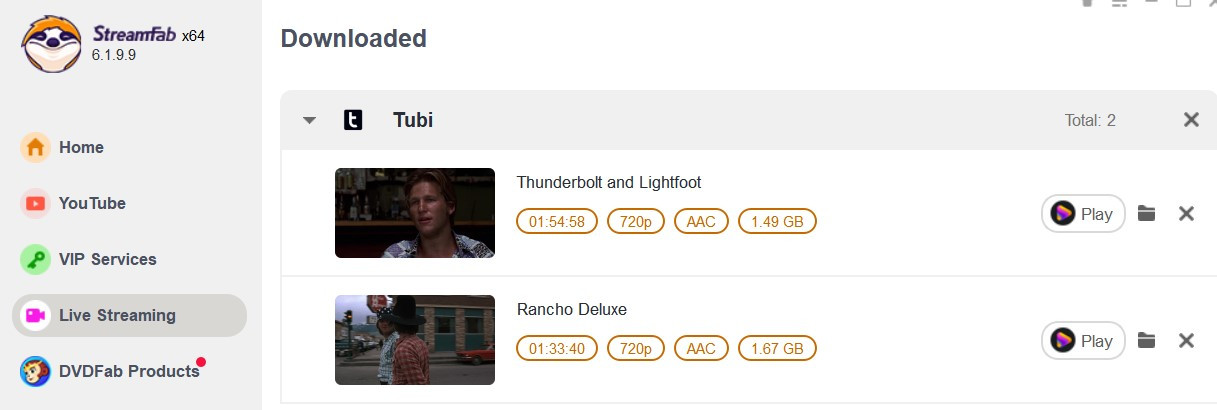1217x410 pixels.
Task: Click the Rancho Deluxe title text
Action: [572, 310]
